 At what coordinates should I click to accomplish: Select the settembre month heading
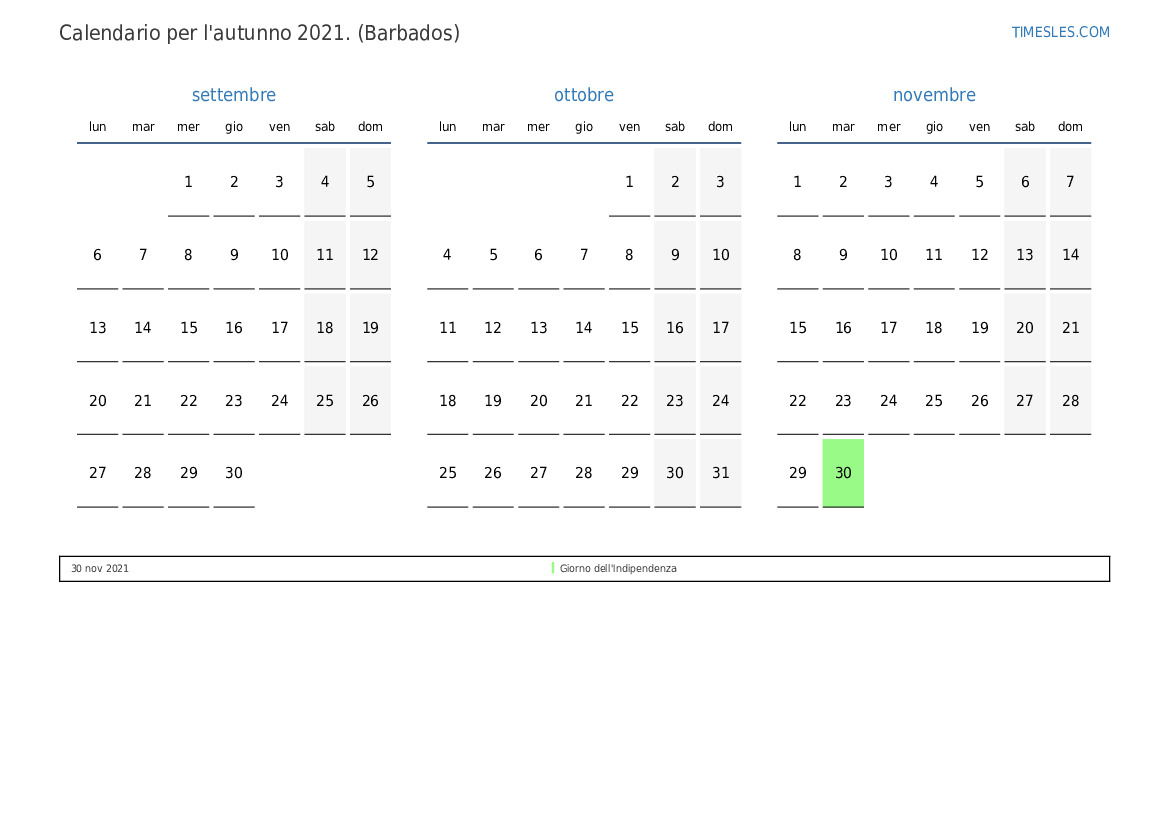click(x=233, y=95)
